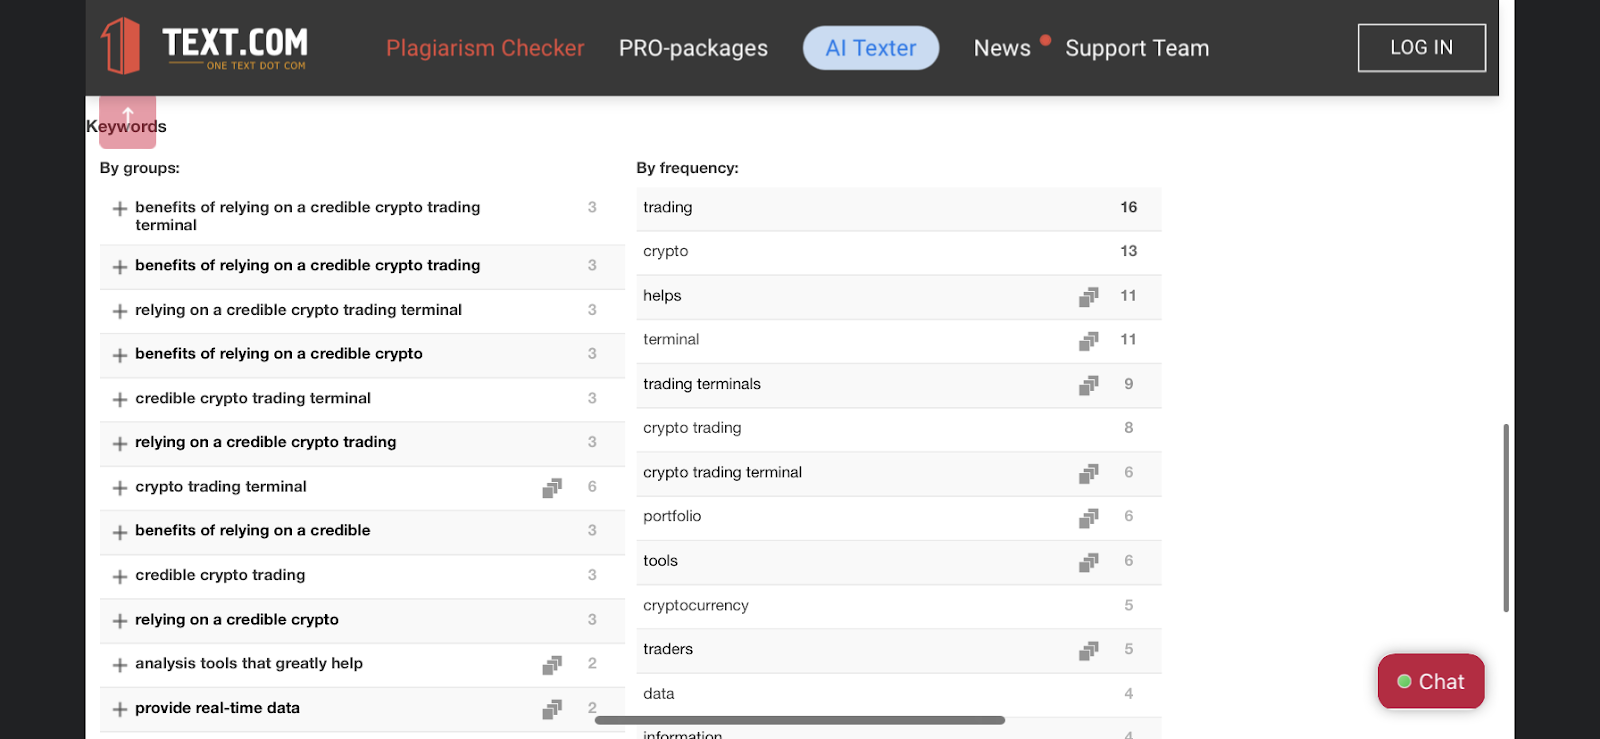Expand the 'credible crypto trading terminal' group
This screenshot has height=739, width=1600.
coord(120,400)
